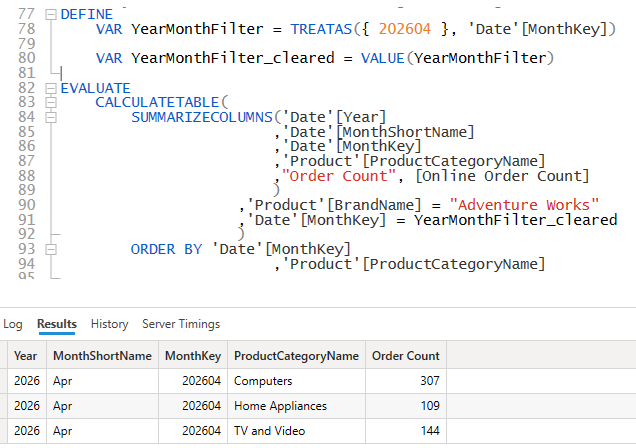This screenshot has width=636, height=448.
Task: Click the VALUE function in line 80
Action: (383, 58)
